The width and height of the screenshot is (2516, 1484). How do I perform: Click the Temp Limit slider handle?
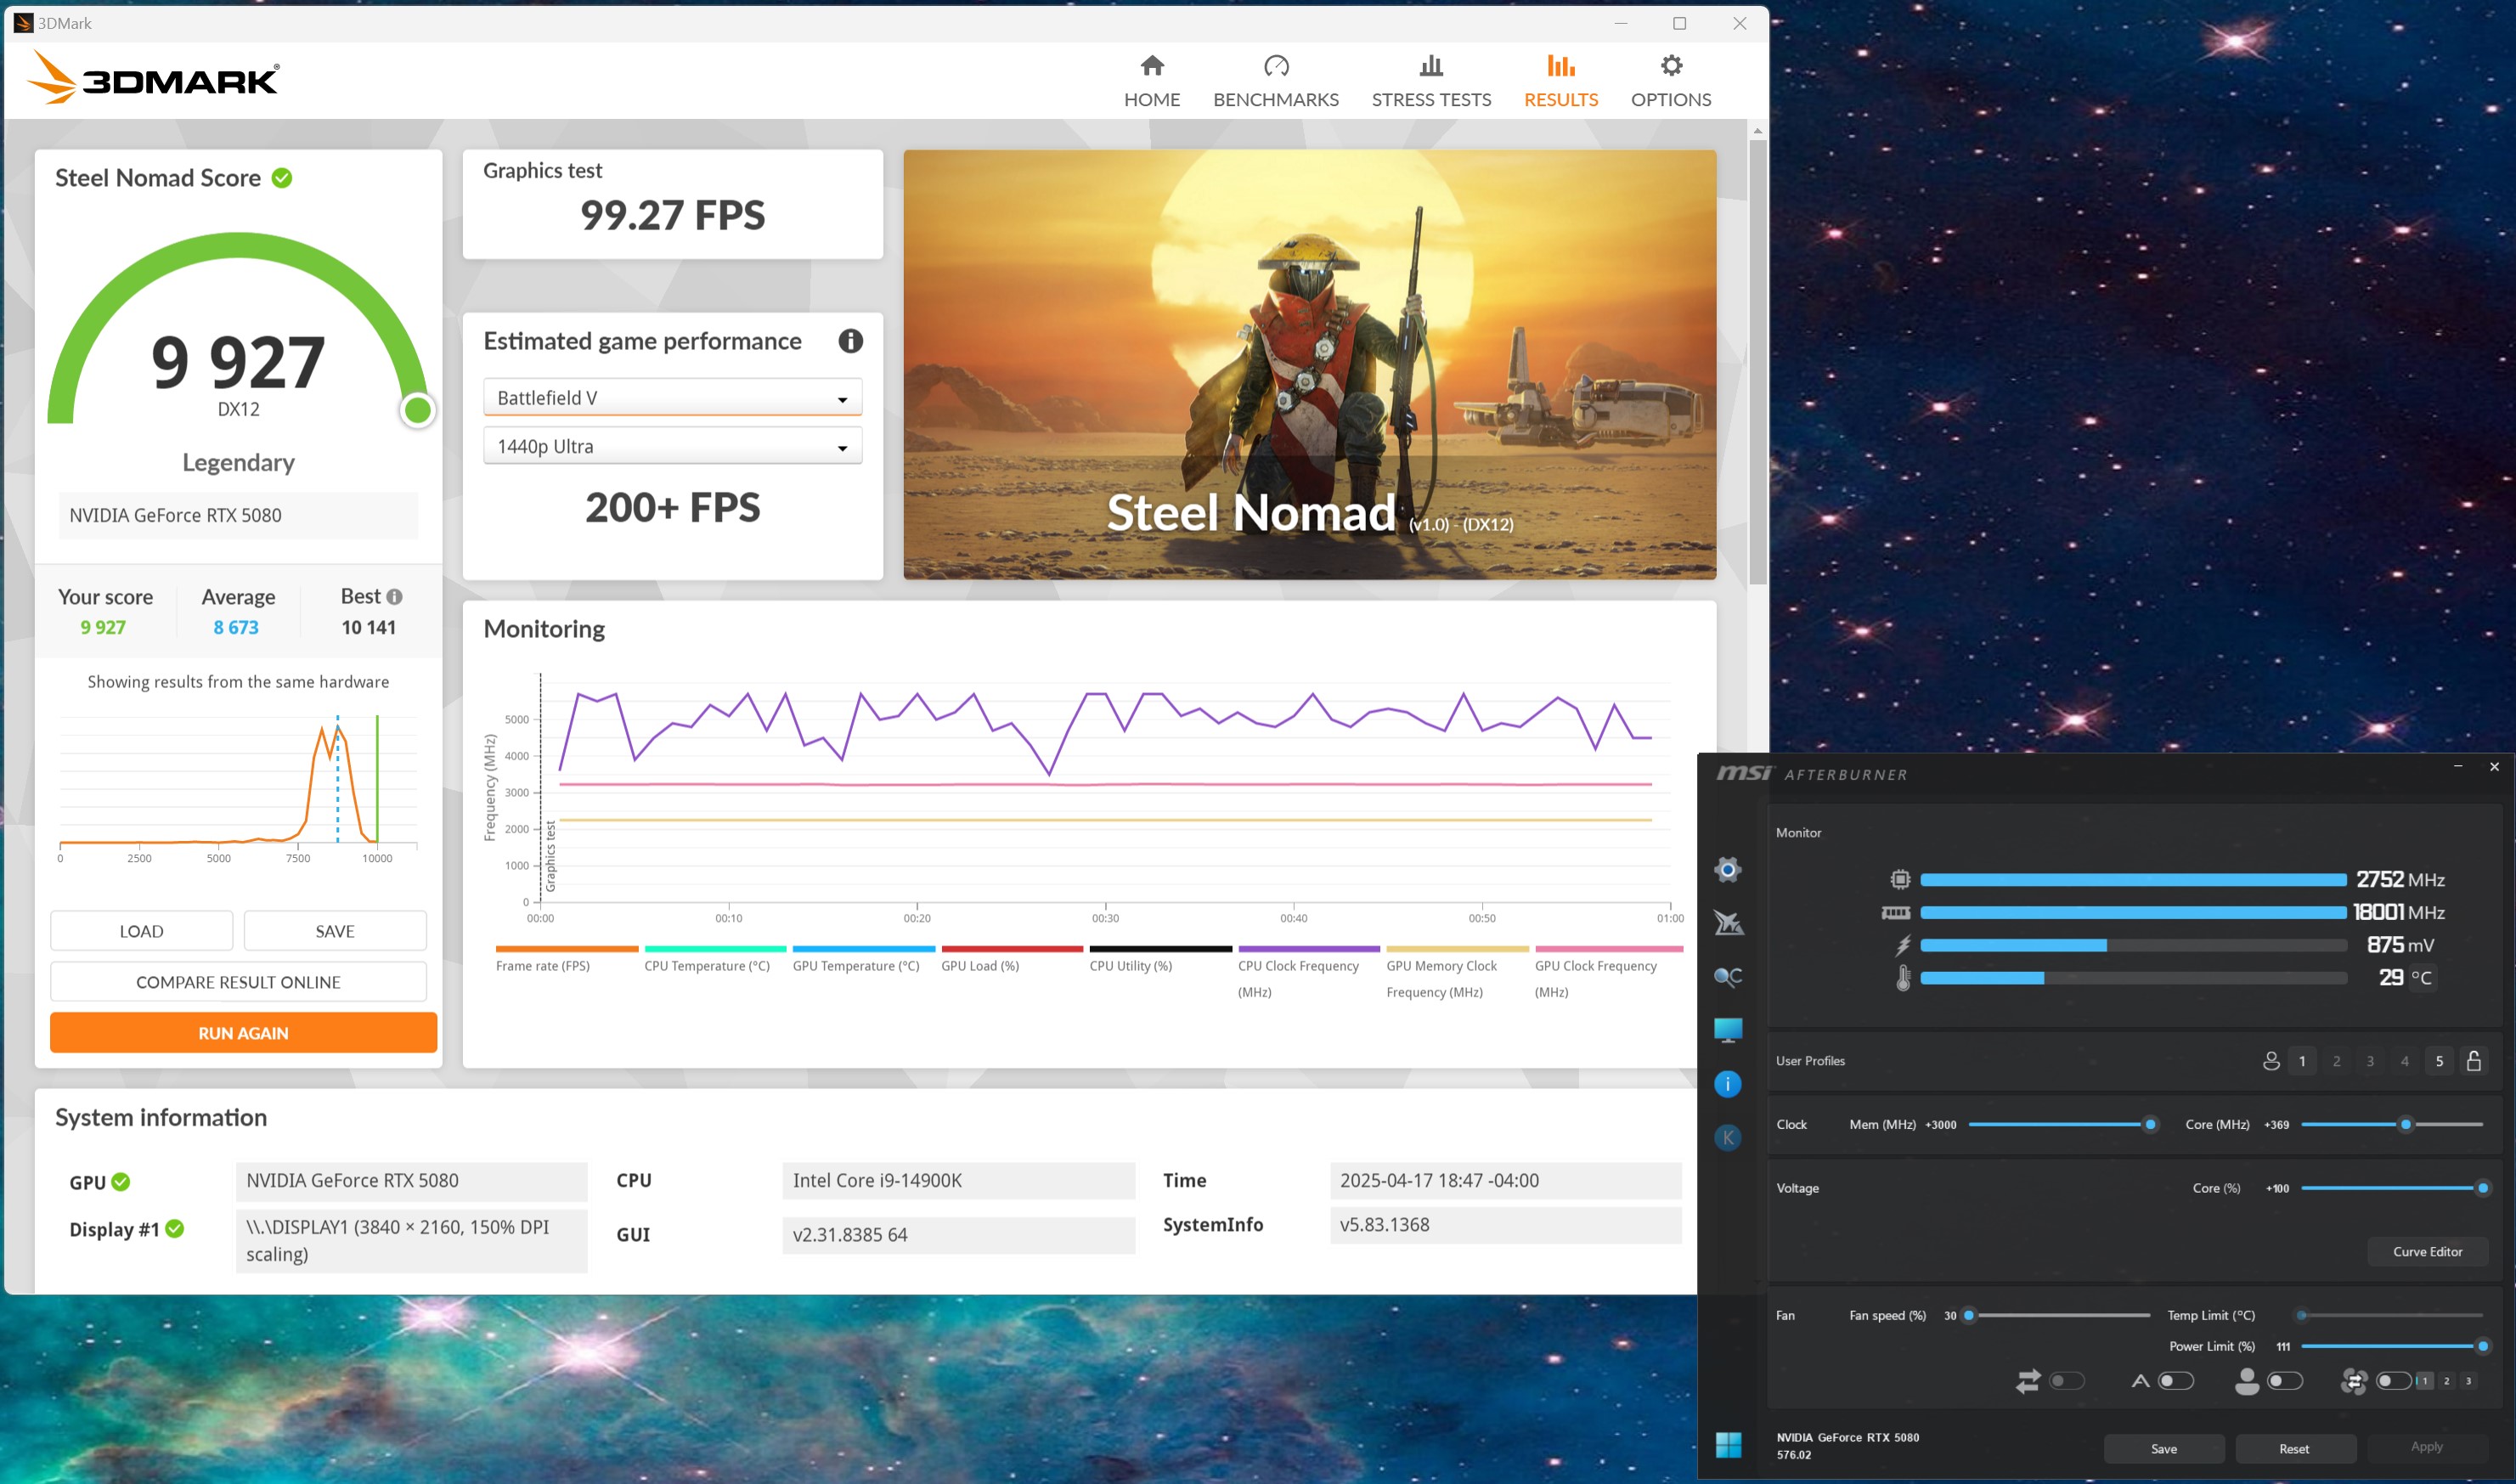click(2302, 1316)
